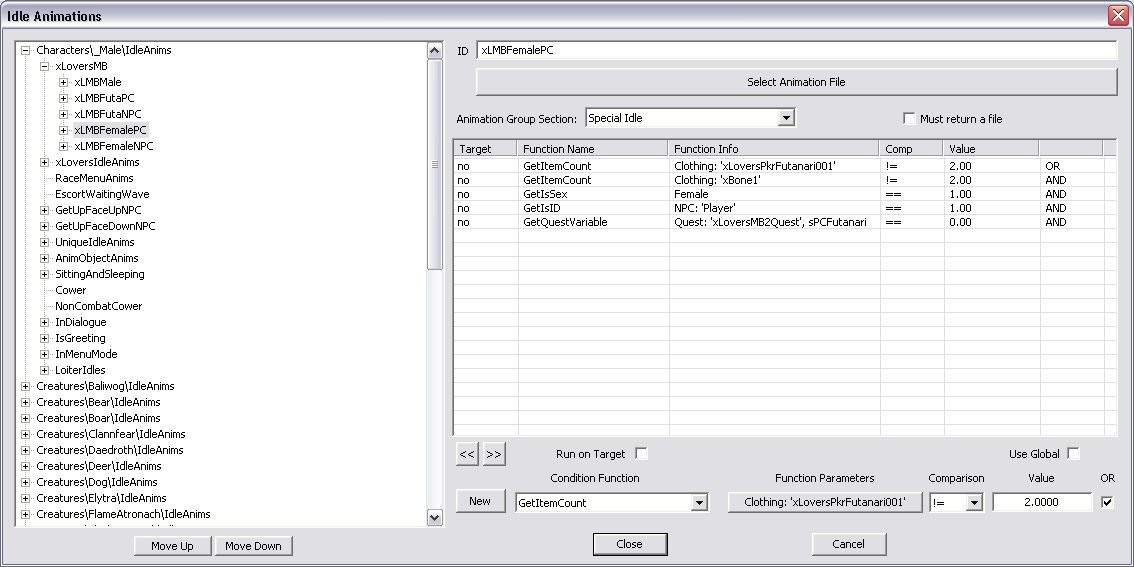1134x567 pixels.
Task: Select the RaceMenuAnims tree item
Action: point(94,178)
